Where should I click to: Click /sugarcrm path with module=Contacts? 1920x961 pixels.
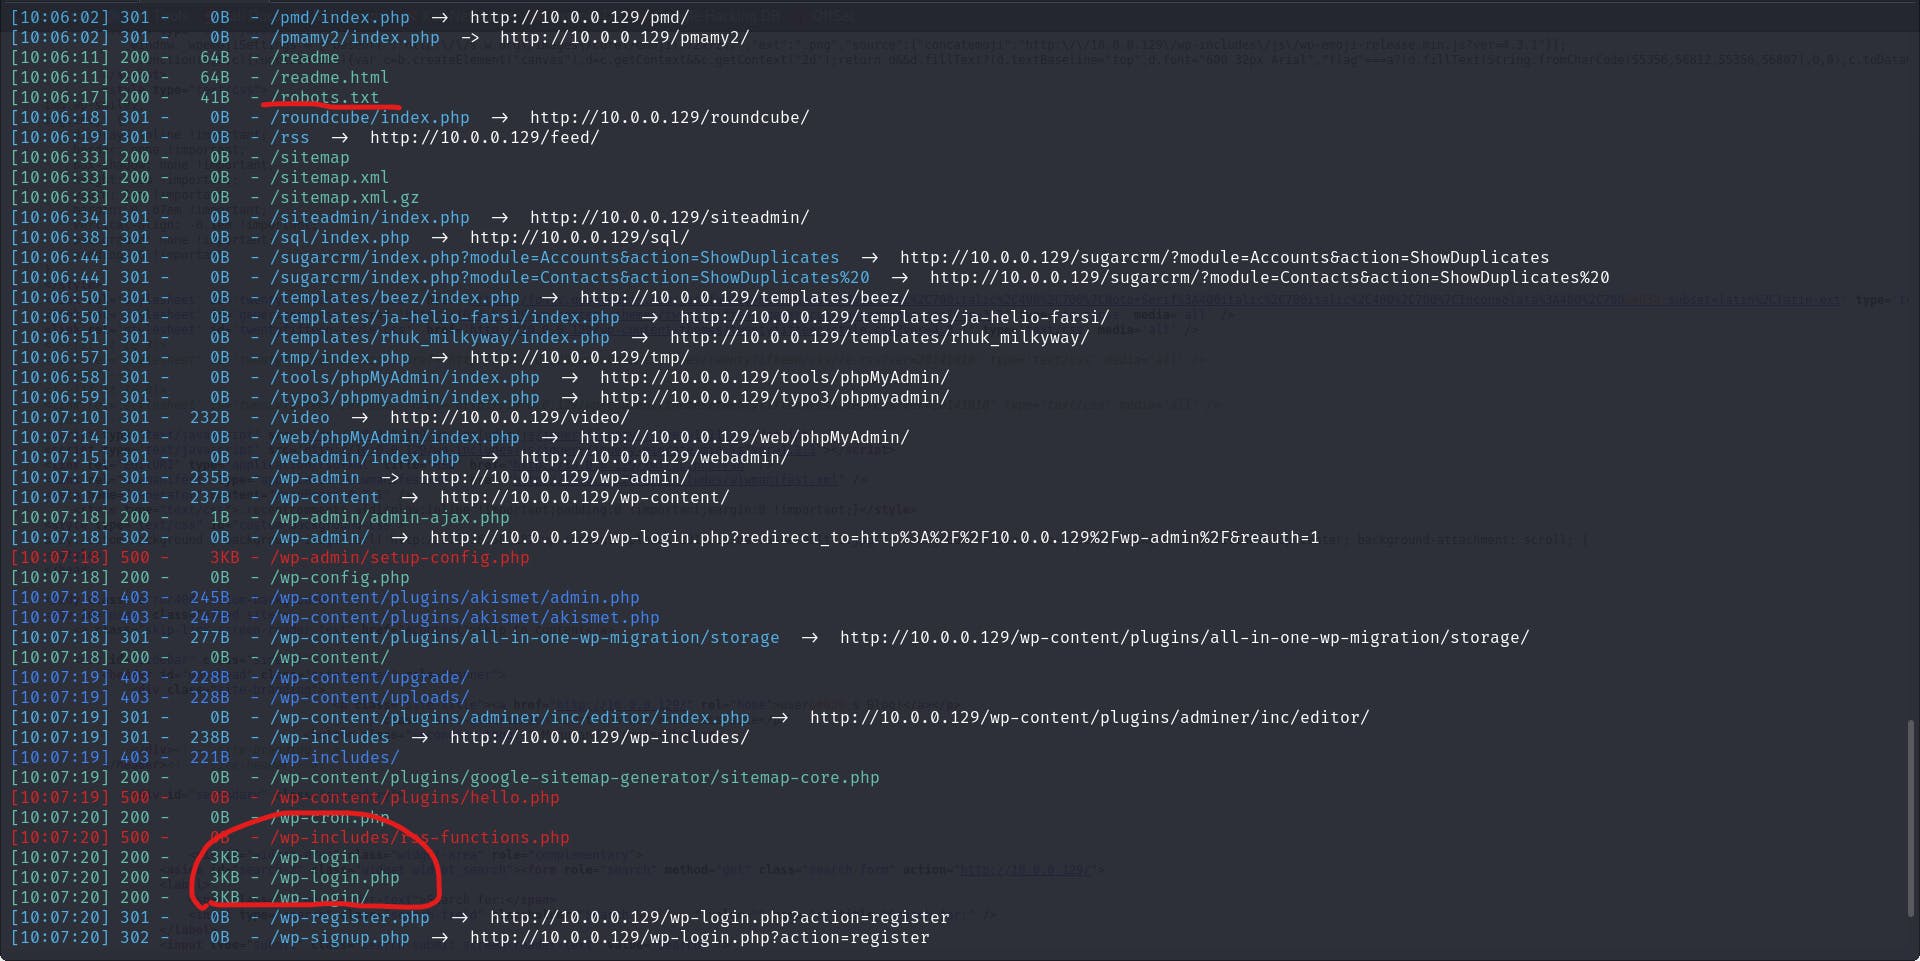pyautogui.click(x=570, y=277)
